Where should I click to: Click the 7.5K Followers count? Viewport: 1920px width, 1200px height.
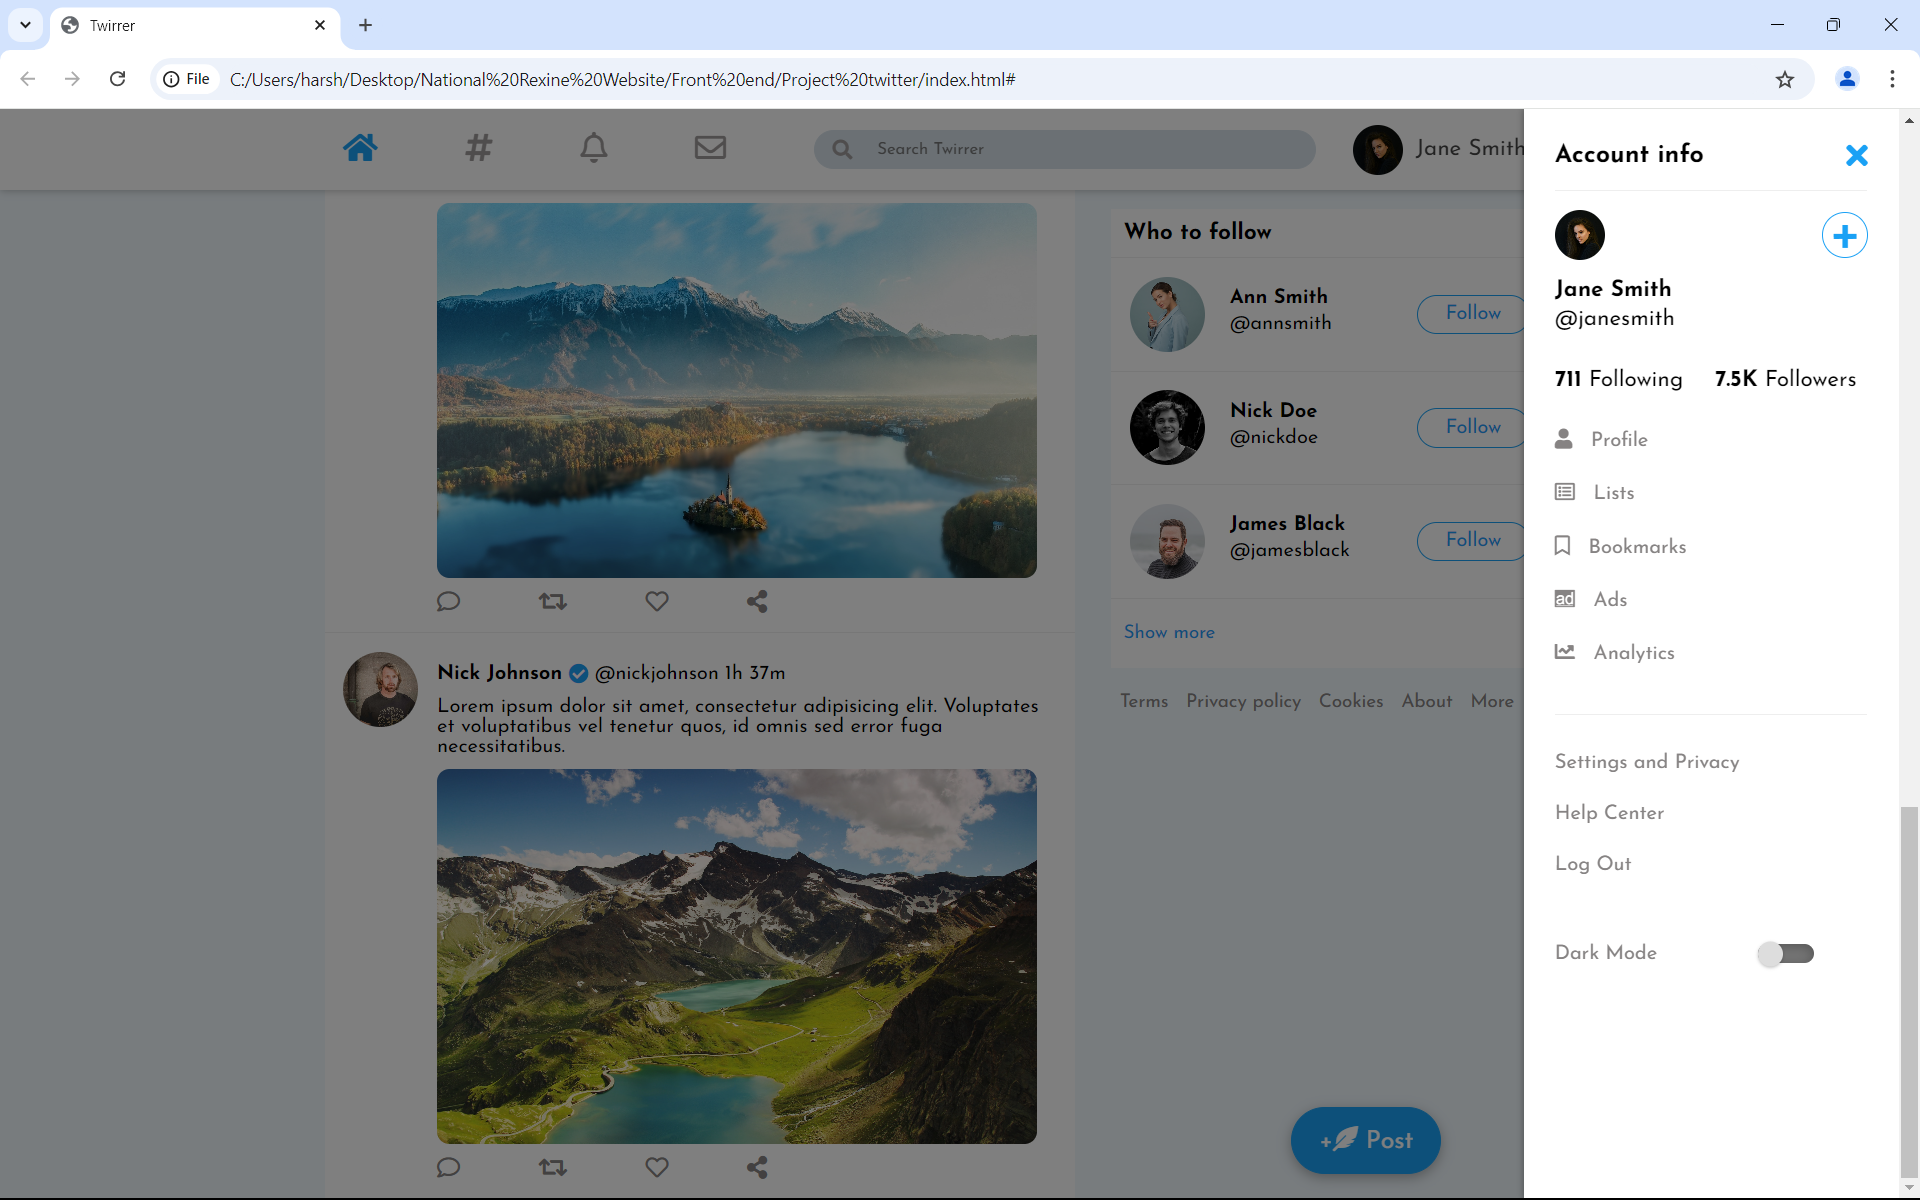(1785, 379)
